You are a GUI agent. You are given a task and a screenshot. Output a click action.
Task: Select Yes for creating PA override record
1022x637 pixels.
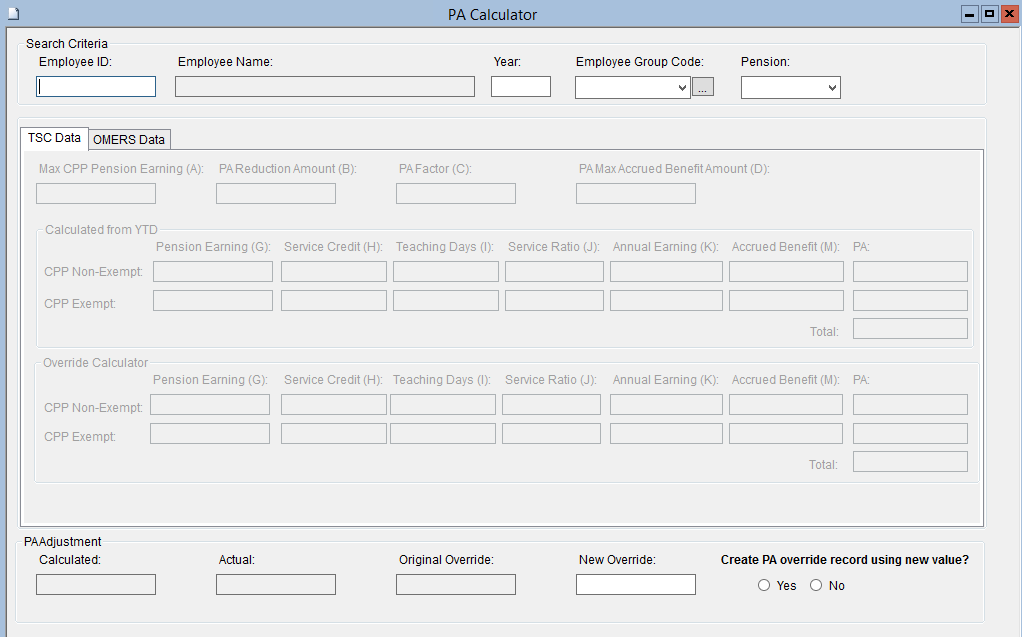click(x=764, y=585)
